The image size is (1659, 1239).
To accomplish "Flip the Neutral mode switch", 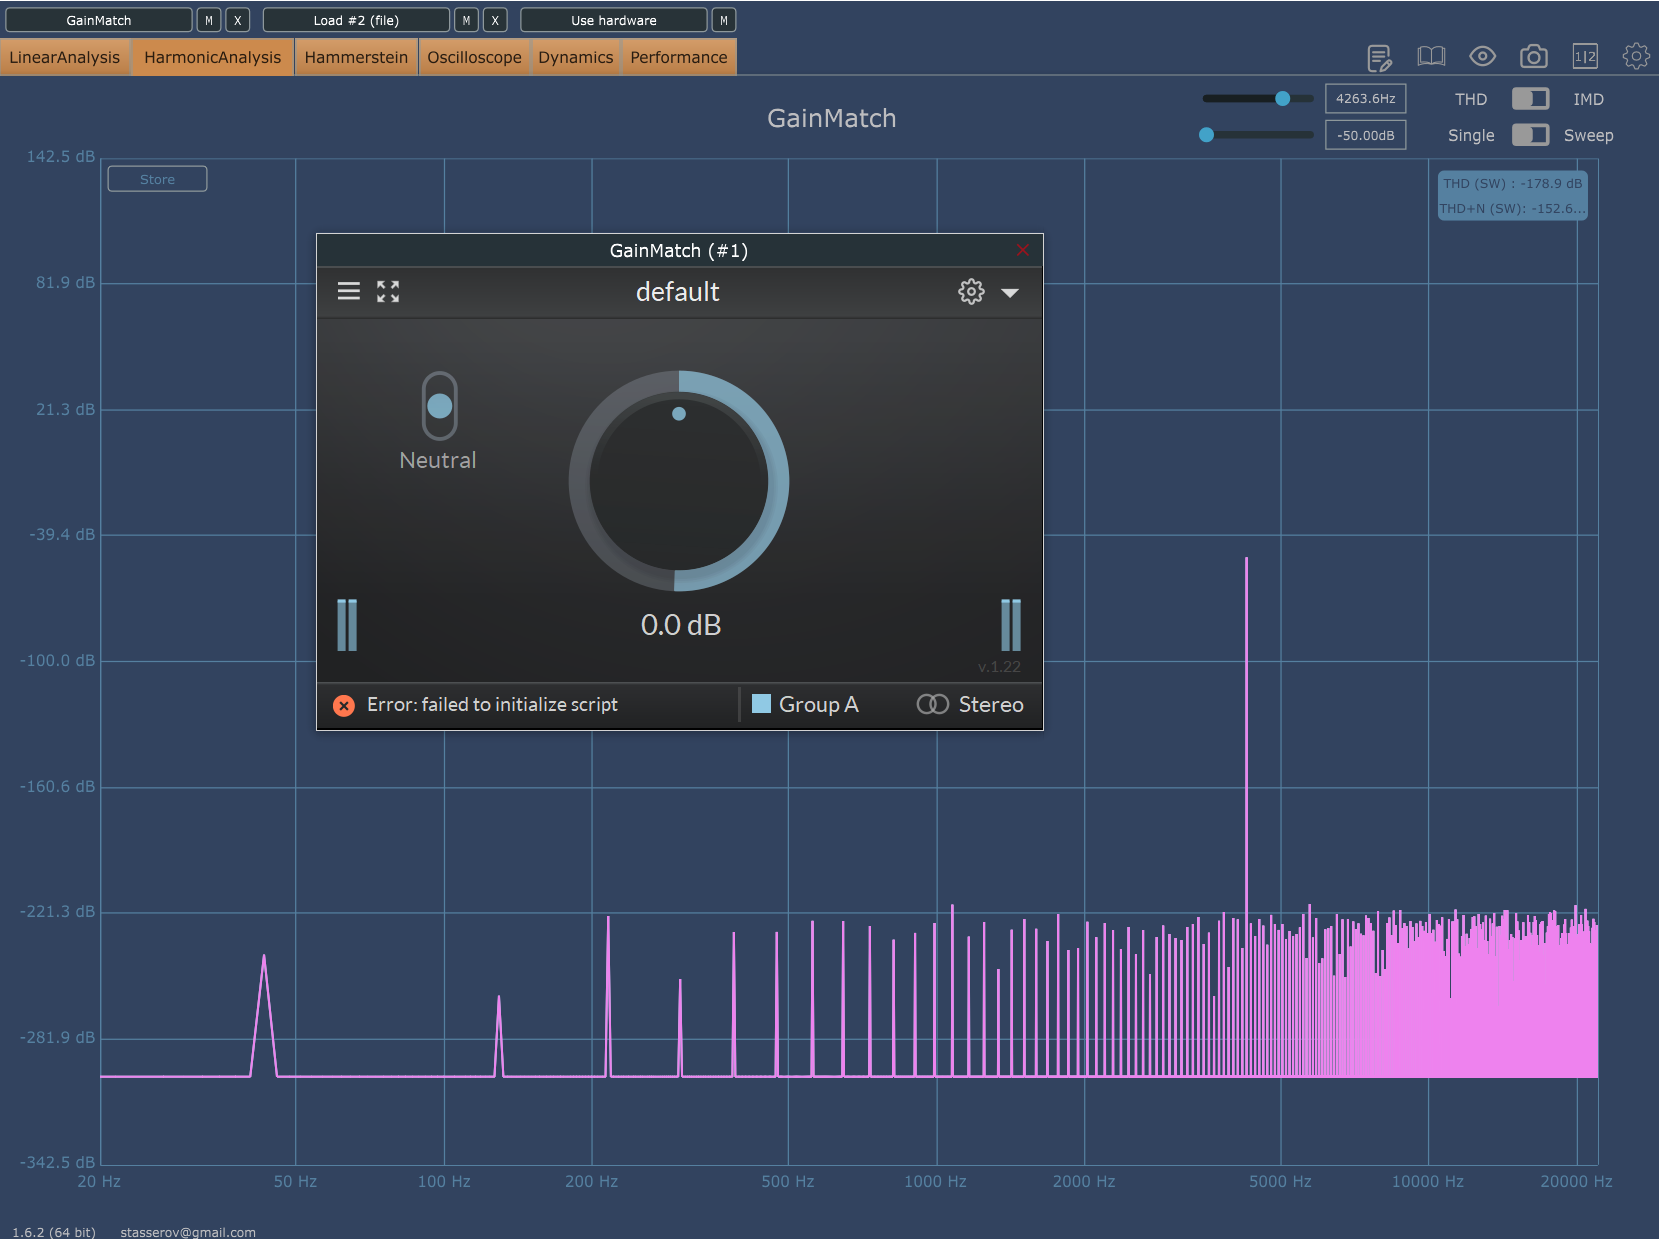I will click(439, 406).
